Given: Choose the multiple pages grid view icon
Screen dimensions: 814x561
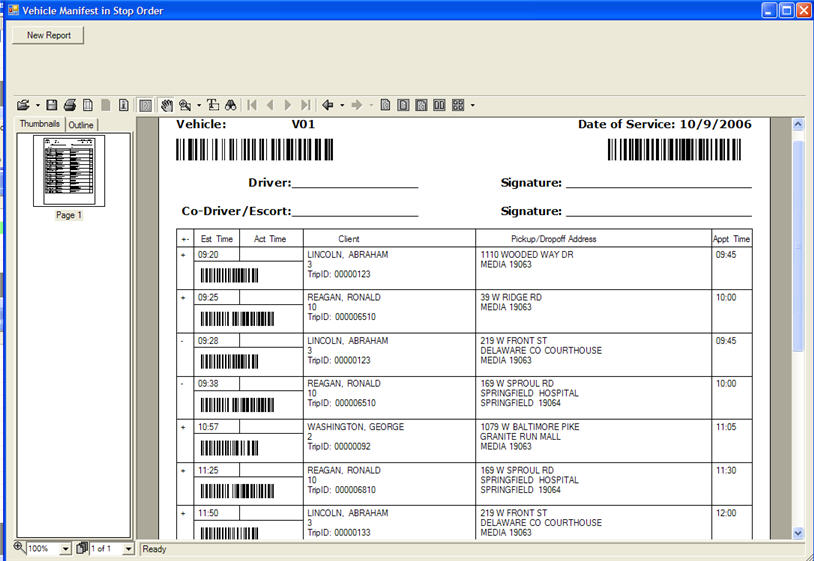Looking at the screenshot, I should tap(458, 105).
